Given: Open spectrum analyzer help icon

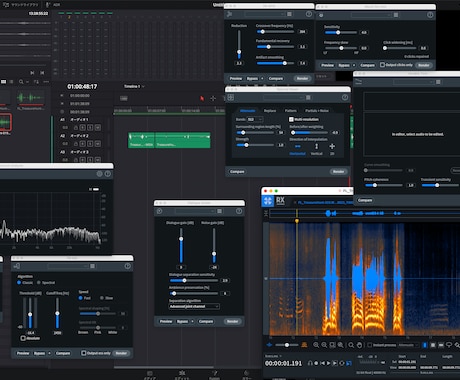Looking at the screenshot, I should pyautogui.click(x=108, y=174).
